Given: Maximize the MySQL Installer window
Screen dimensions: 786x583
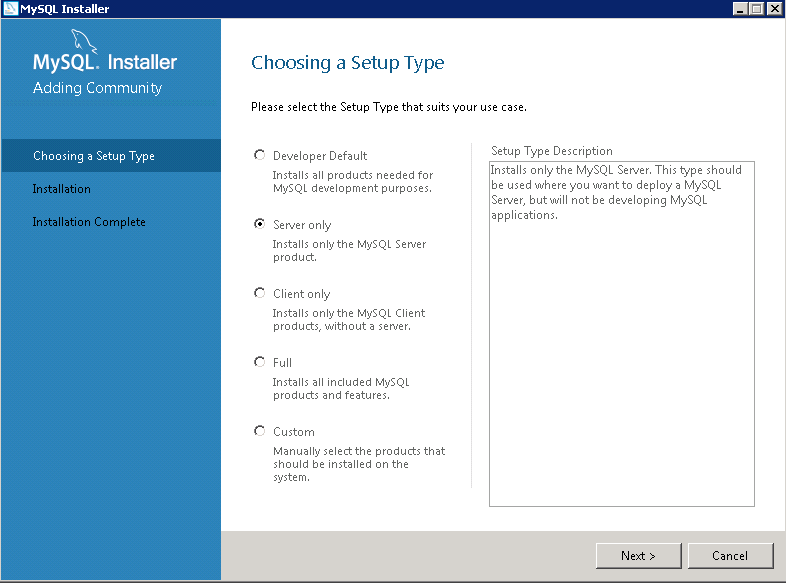Looking at the screenshot, I should pos(756,9).
